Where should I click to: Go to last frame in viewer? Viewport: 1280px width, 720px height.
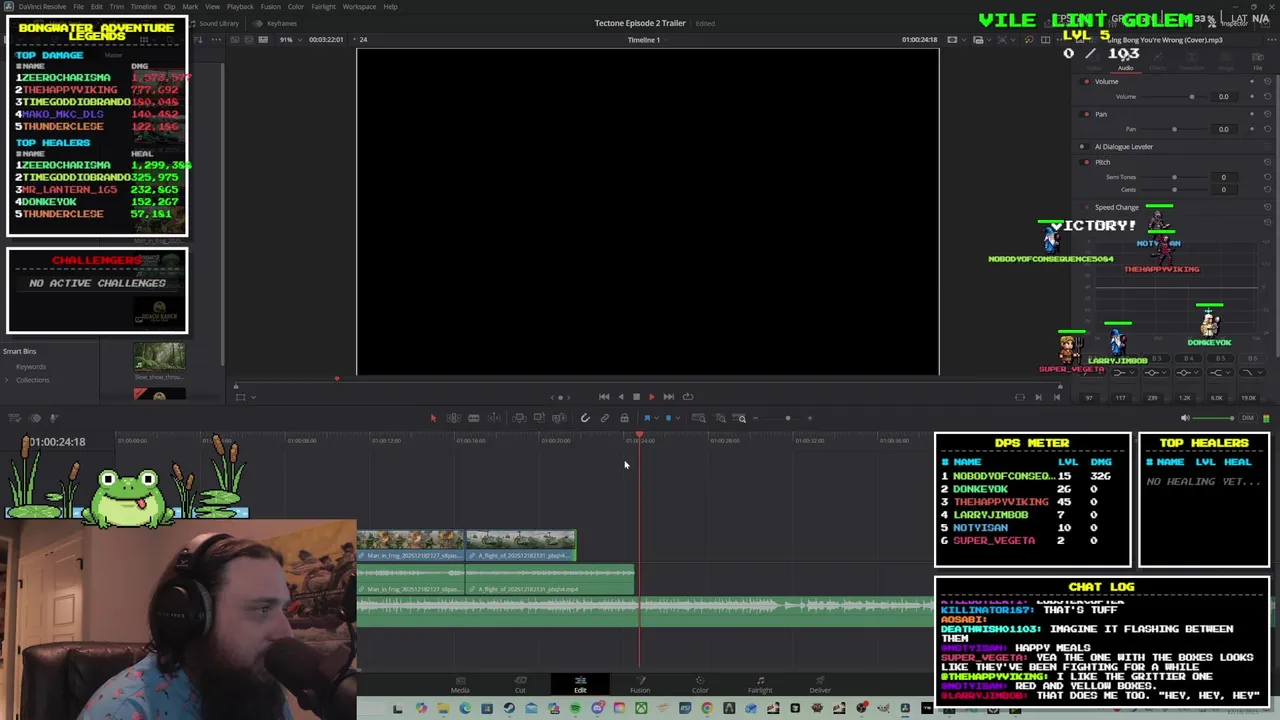coord(668,397)
